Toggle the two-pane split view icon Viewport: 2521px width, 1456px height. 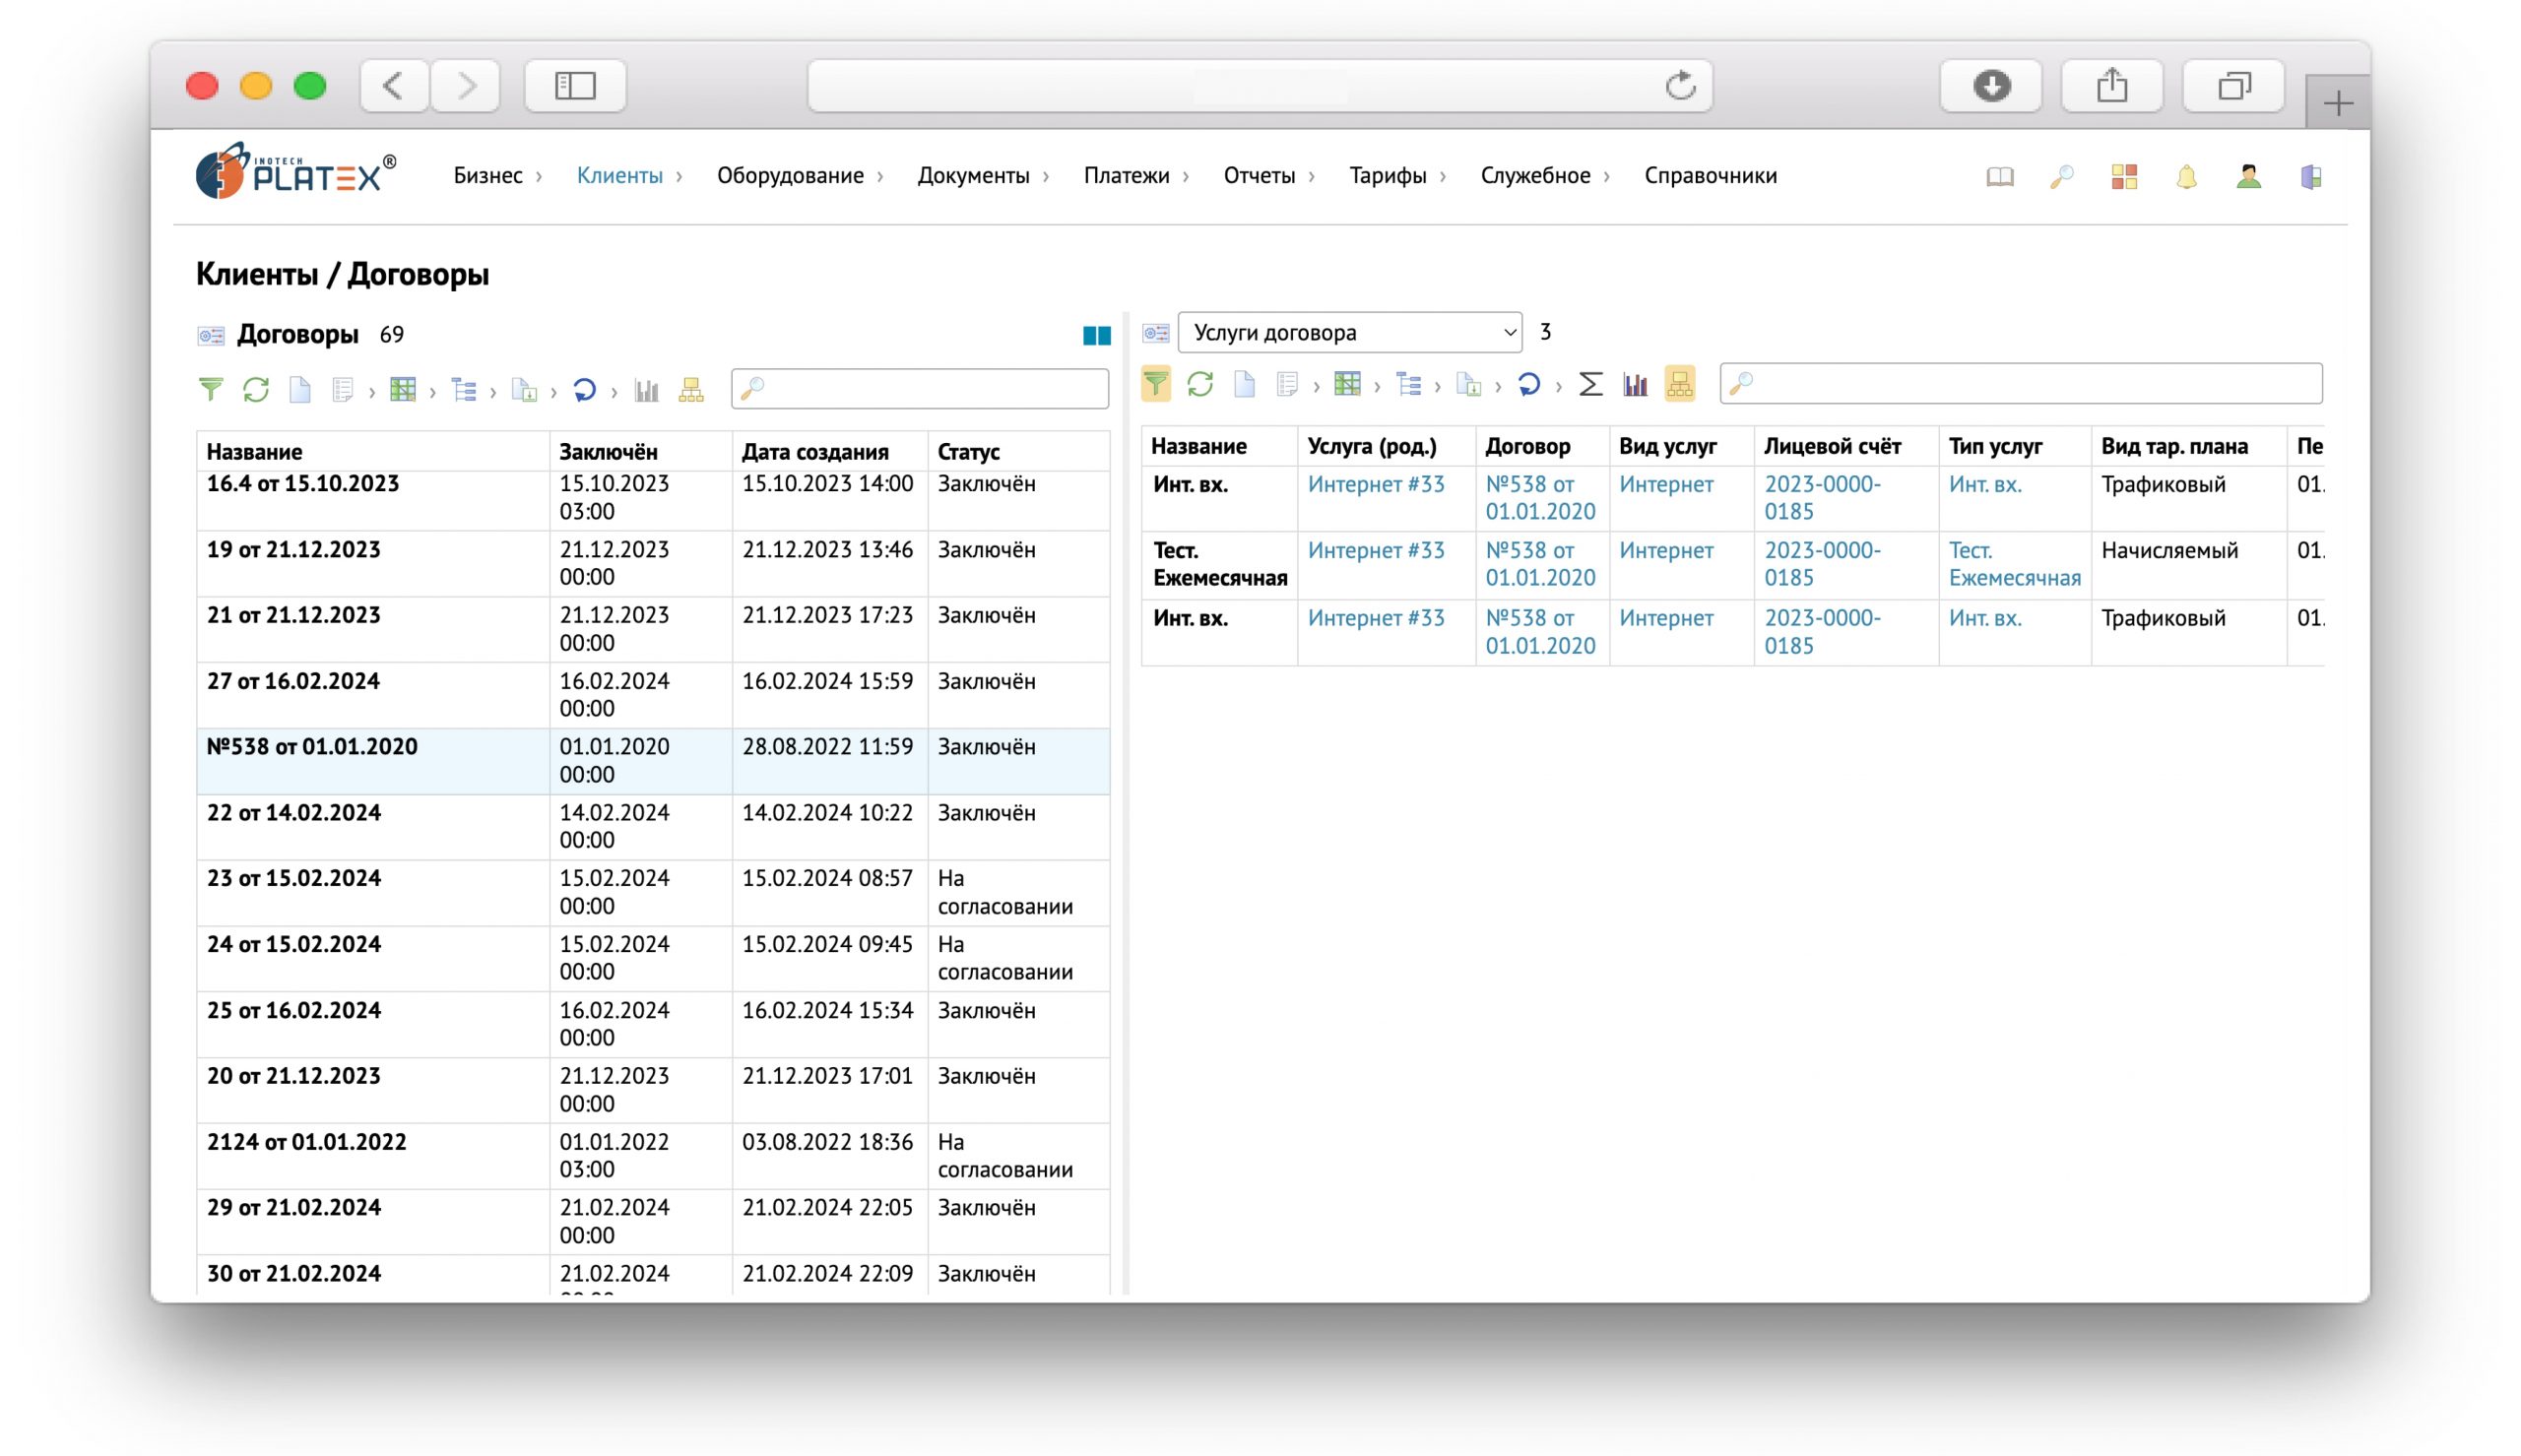pyautogui.click(x=1097, y=336)
